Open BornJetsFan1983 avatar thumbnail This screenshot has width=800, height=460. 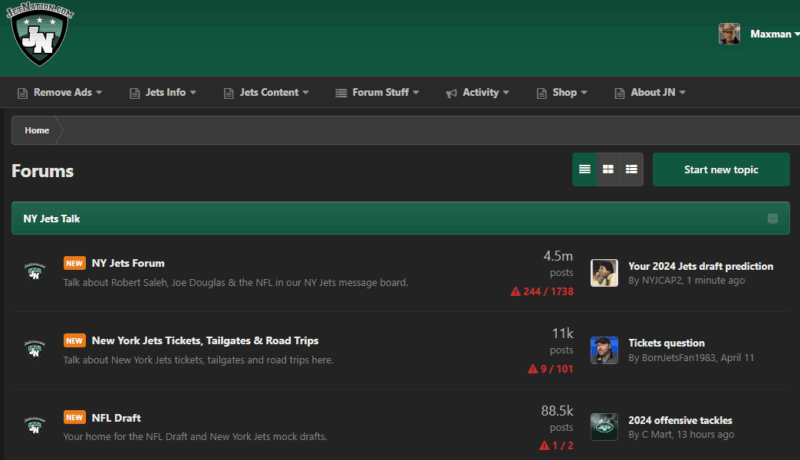(604, 350)
